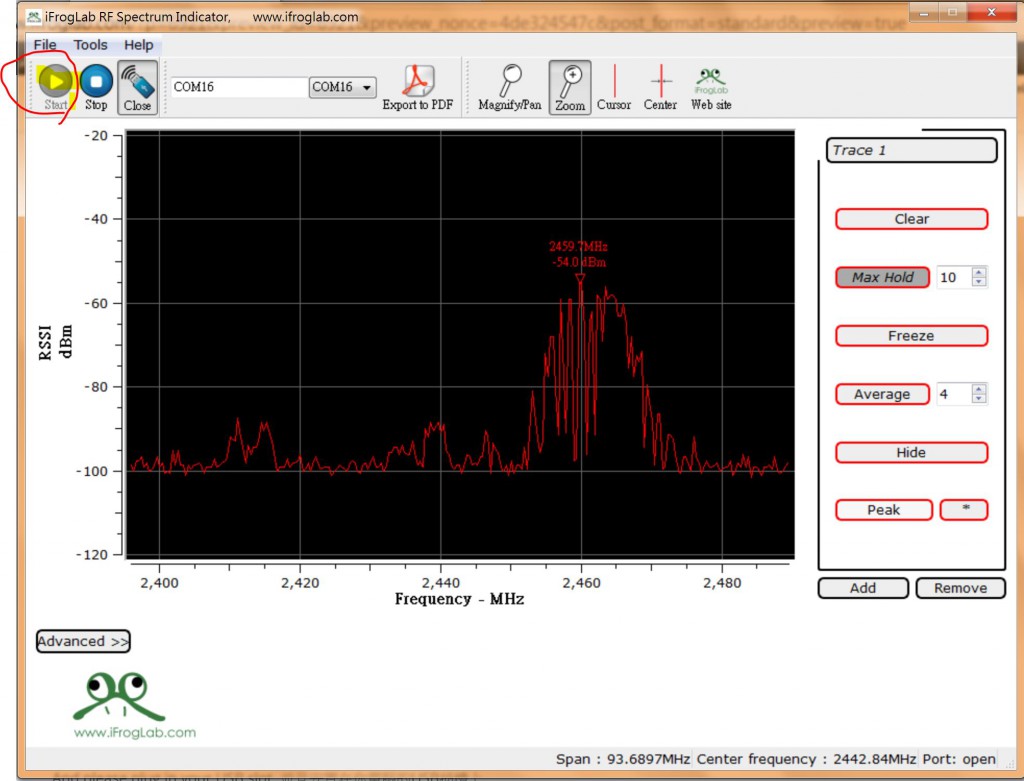
Task: Toggle Average mode
Action: (882, 394)
